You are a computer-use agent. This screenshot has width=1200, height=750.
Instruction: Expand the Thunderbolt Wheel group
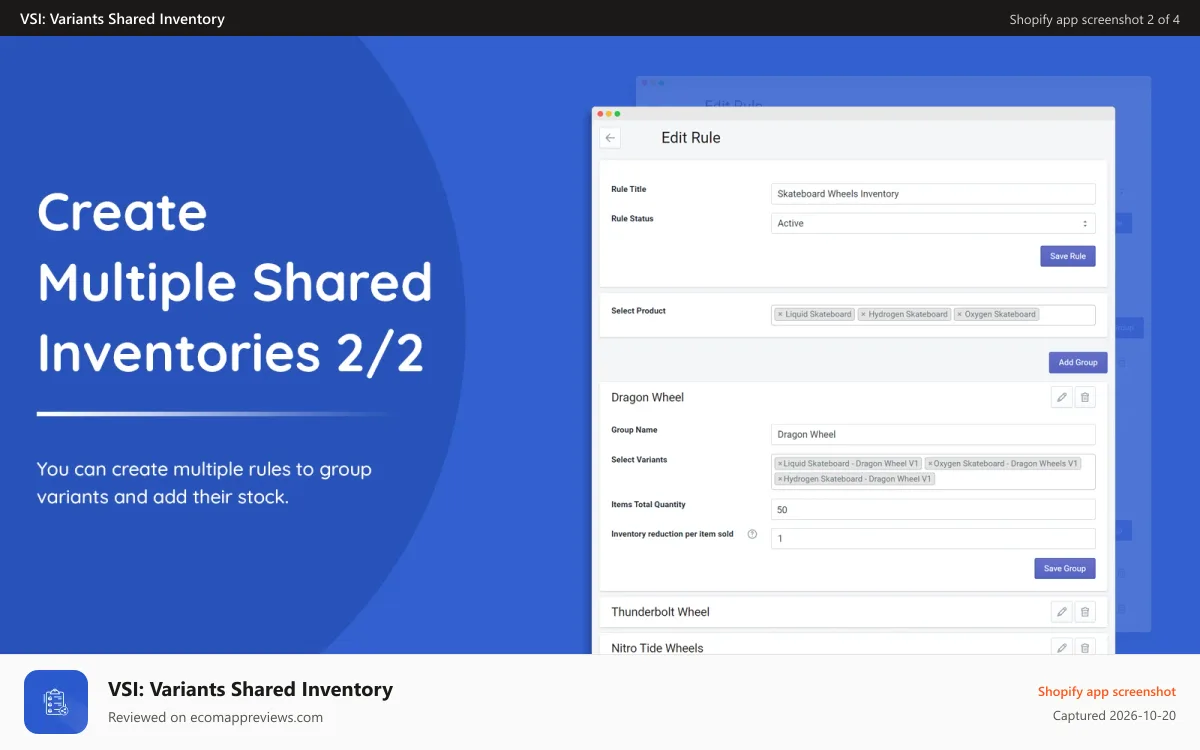coord(853,611)
